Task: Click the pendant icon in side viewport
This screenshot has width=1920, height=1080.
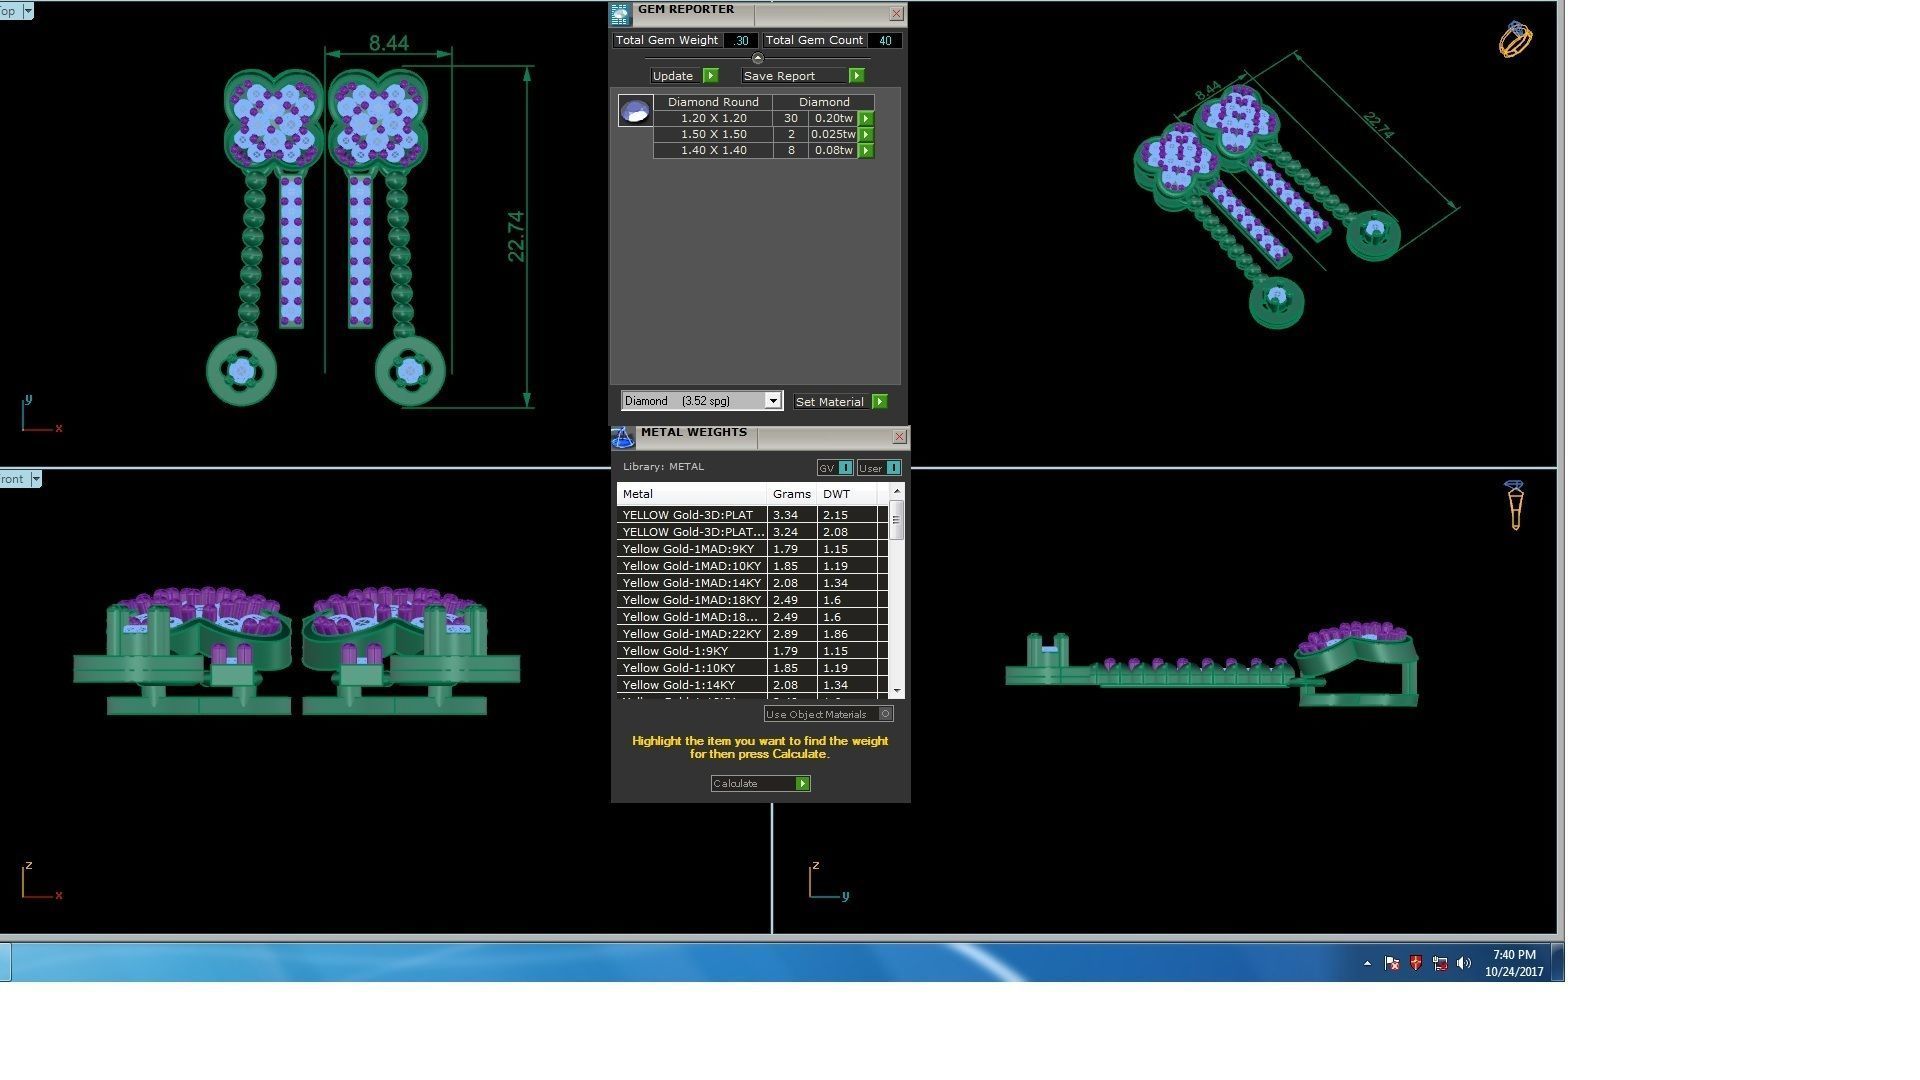Action: click(x=1514, y=505)
